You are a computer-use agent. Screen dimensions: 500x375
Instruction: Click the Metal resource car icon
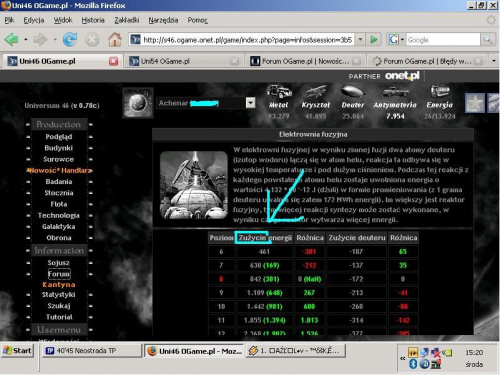pos(279,91)
